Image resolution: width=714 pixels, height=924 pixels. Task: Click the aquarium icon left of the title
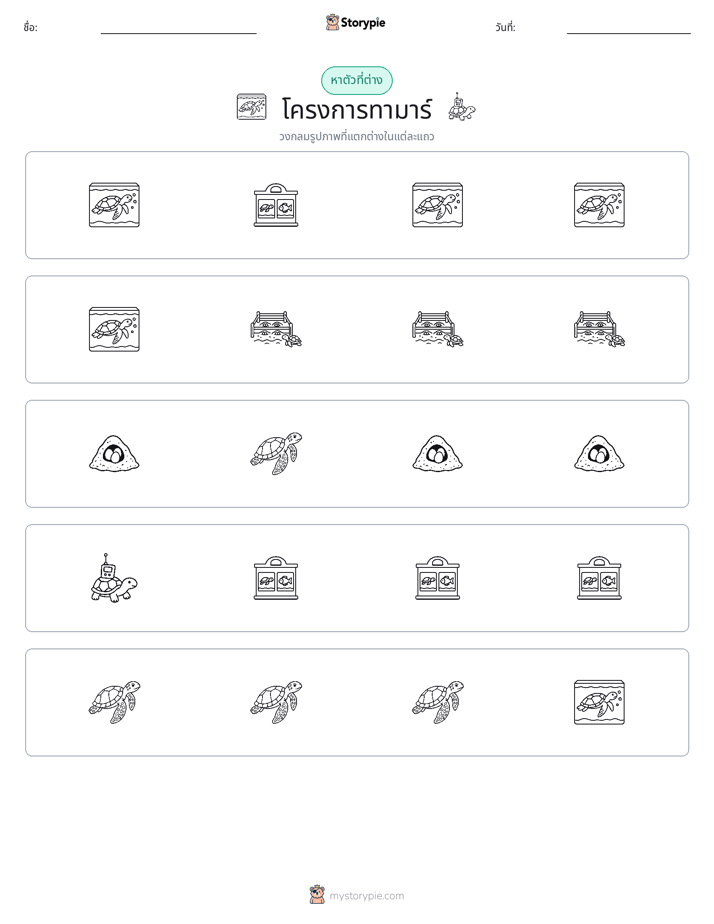click(252, 107)
